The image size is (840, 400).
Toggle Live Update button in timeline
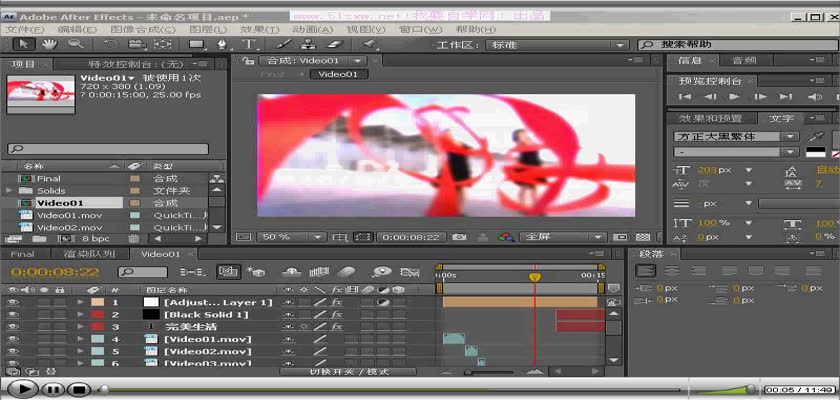pyautogui.click(x=229, y=272)
